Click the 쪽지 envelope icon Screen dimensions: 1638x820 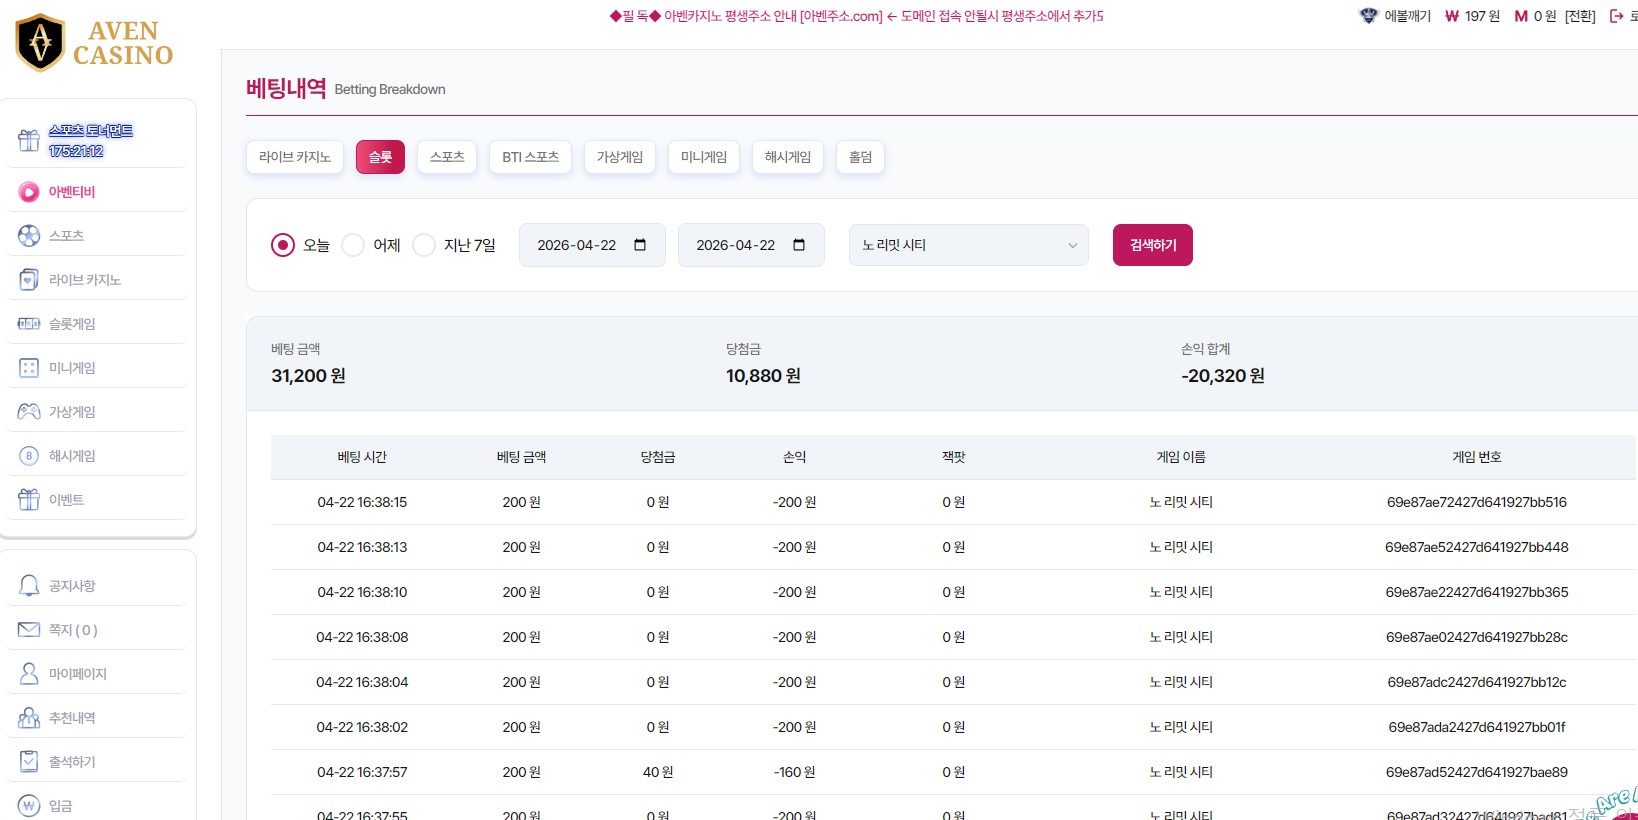pos(29,630)
